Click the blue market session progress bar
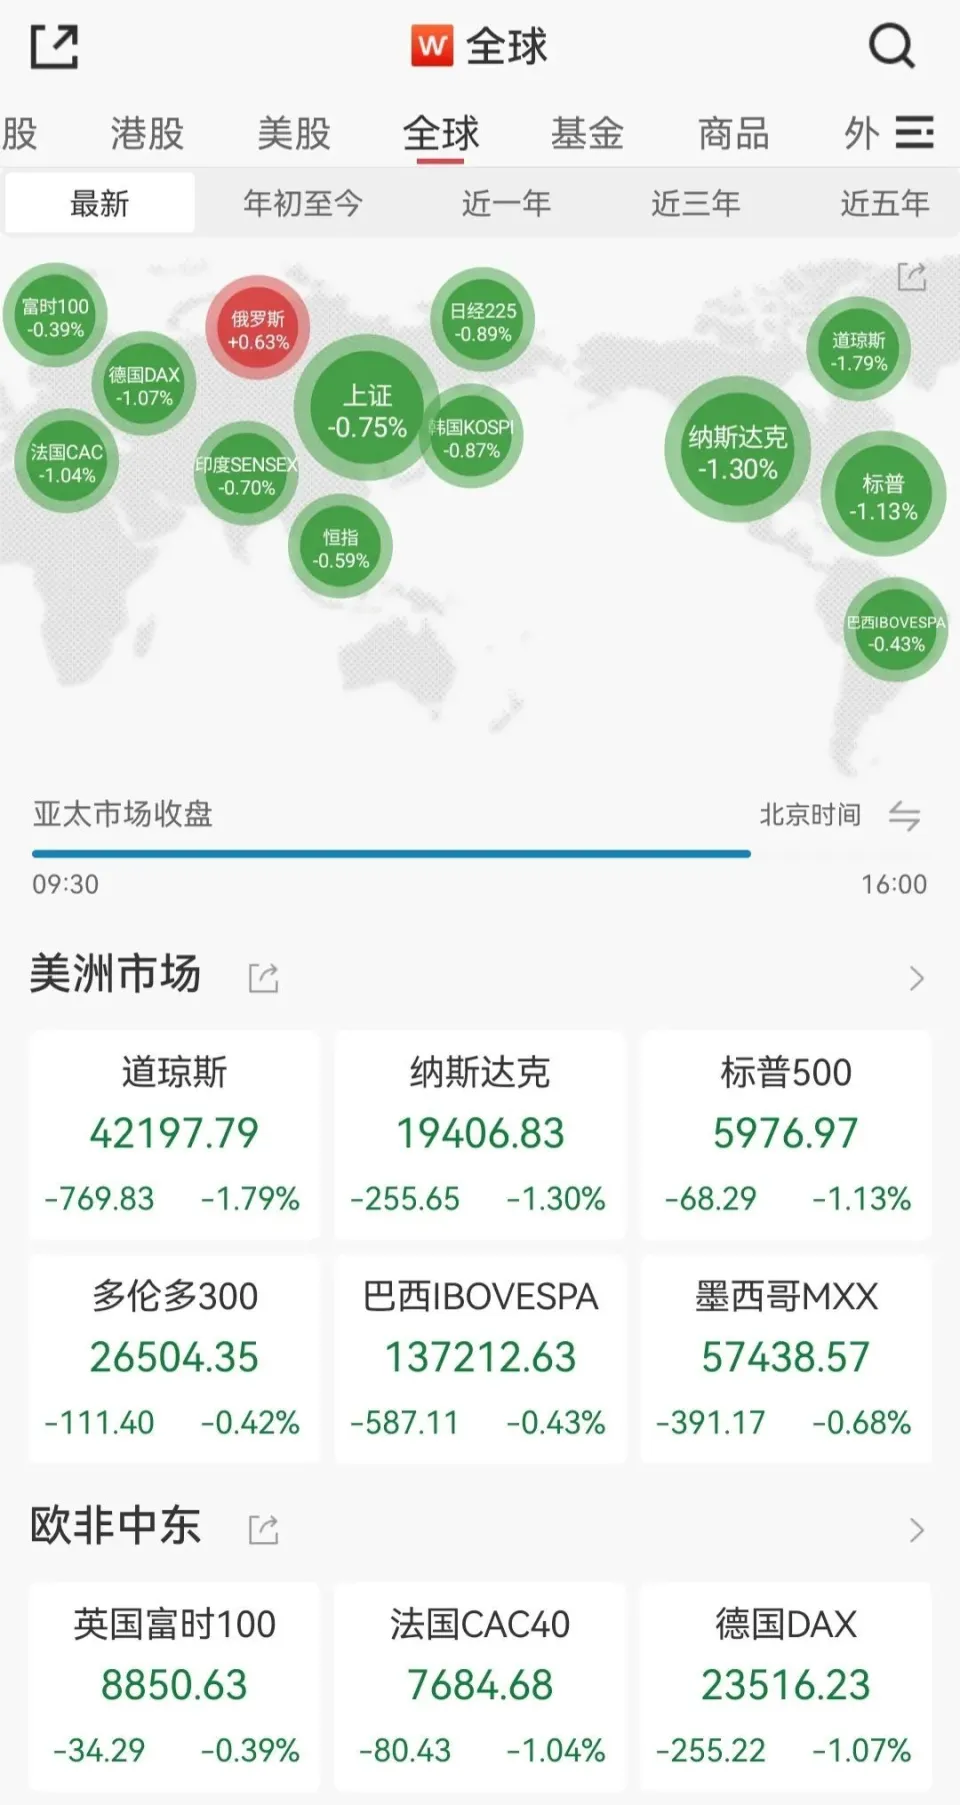 click(x=391, y=854)
